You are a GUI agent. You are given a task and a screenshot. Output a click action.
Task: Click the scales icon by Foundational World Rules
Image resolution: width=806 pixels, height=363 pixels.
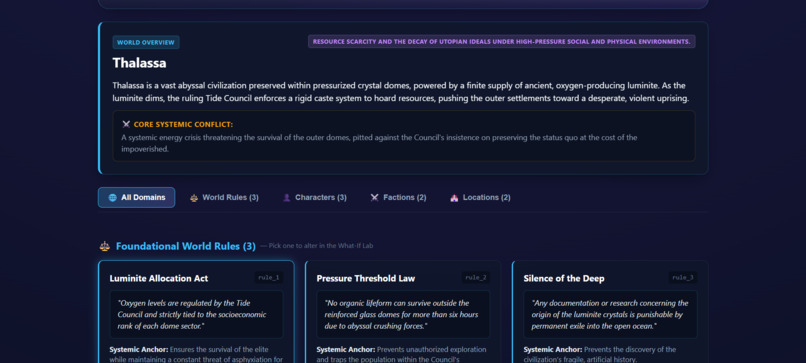pyautogui.click(x=105, y=246)
